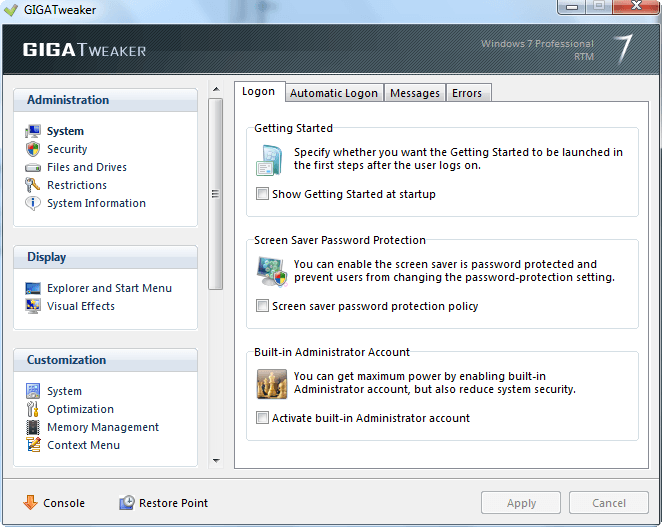Open the Messages tab
This screenshot has width=662, height=527.
tap(415, 93)
